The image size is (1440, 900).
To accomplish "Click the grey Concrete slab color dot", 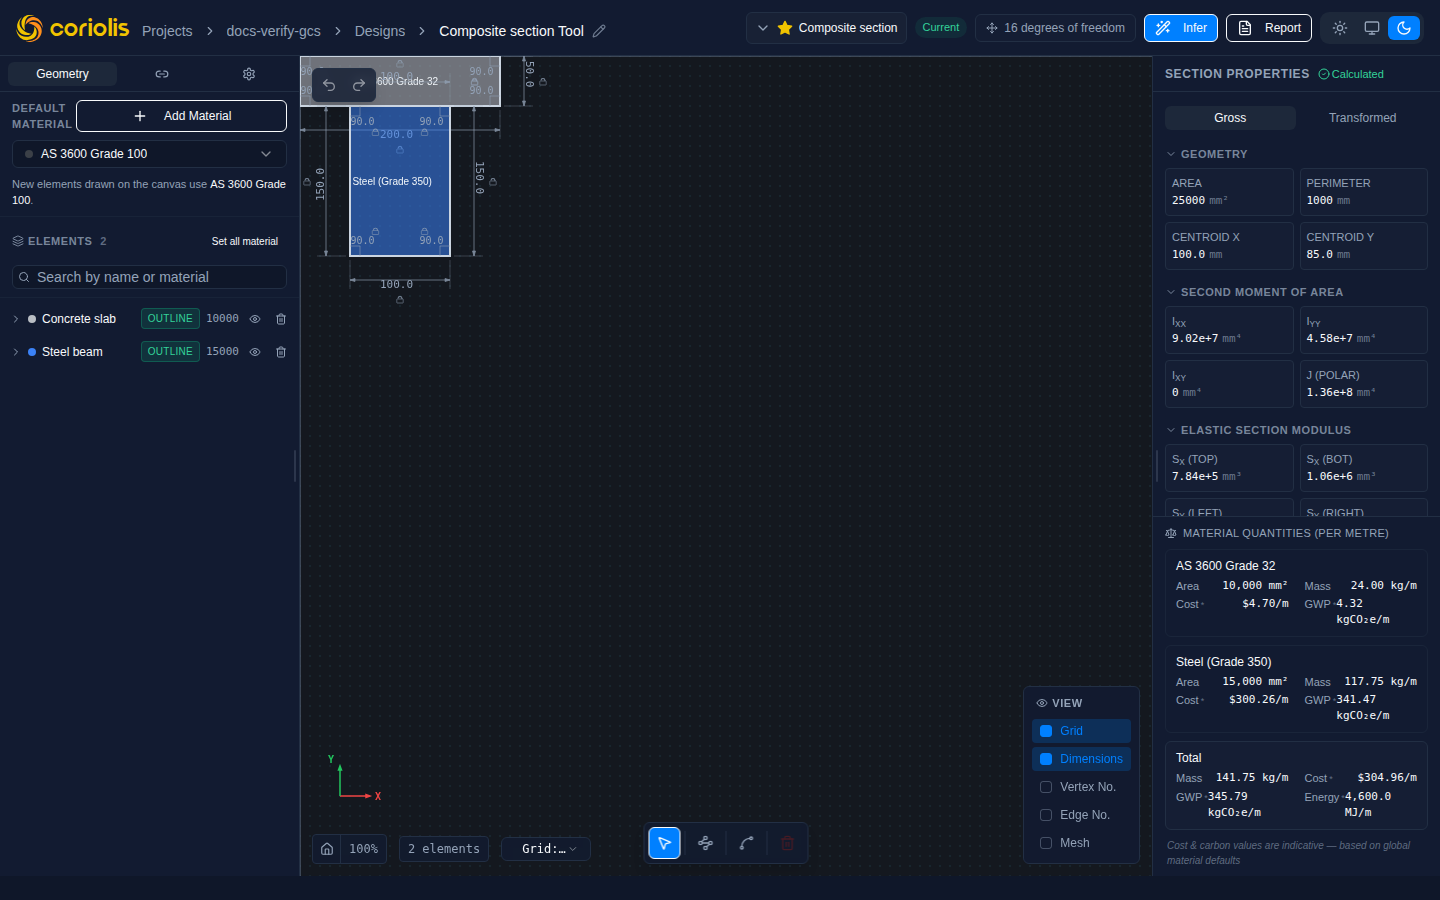I will point(32,319).
